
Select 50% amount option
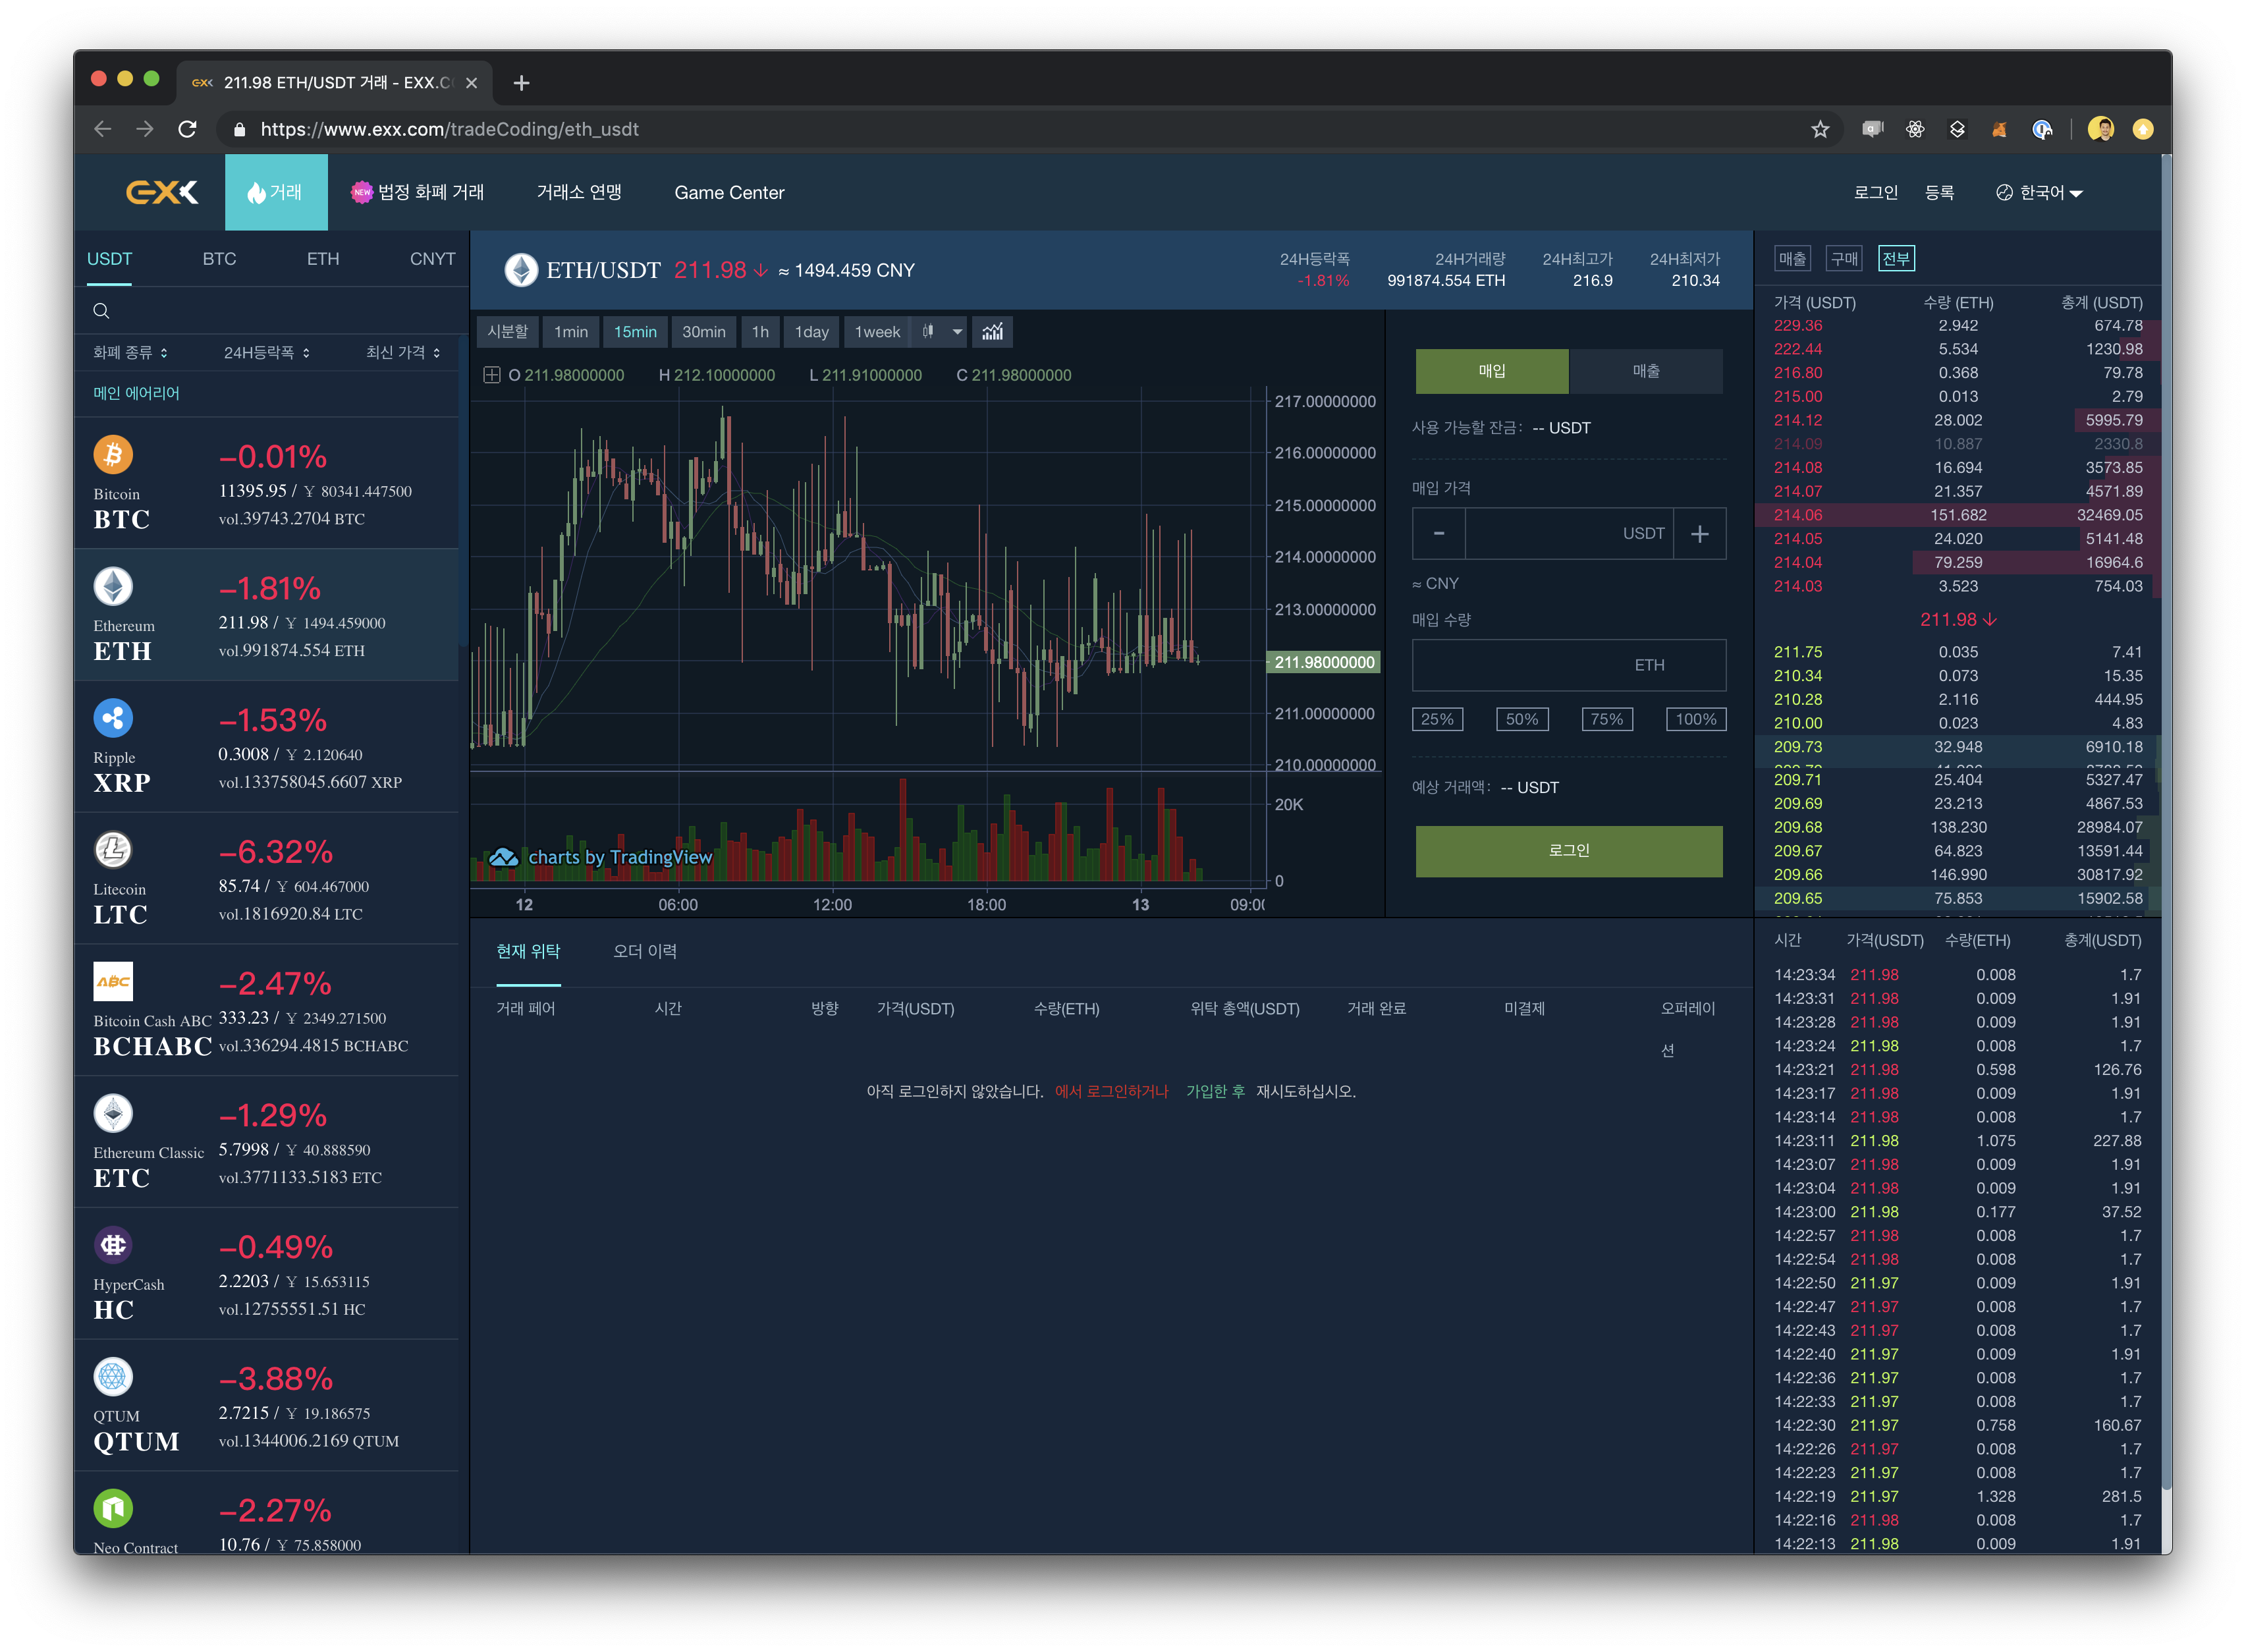pos(1522,719)
